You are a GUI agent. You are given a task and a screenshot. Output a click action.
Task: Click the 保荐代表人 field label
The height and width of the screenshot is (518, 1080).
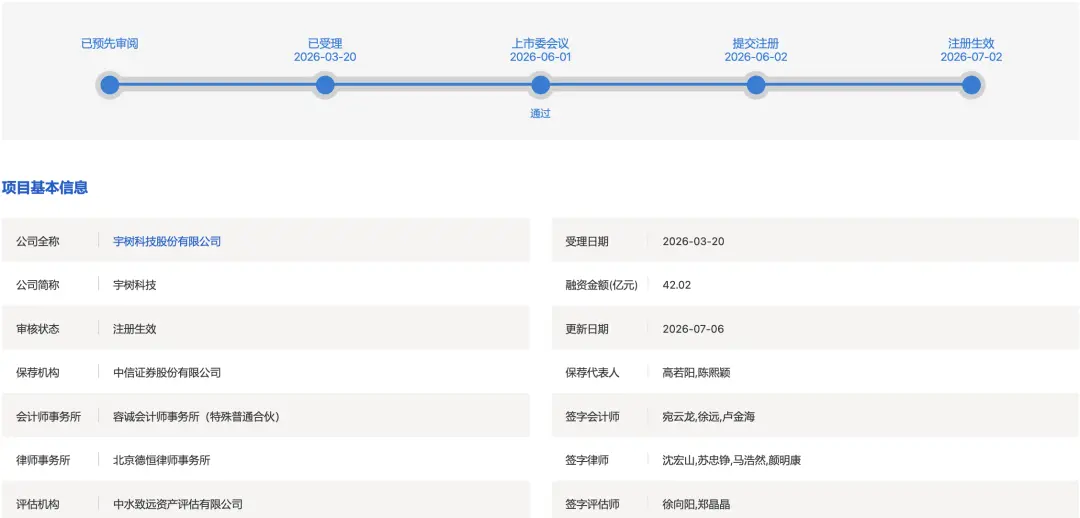[592, 373]
